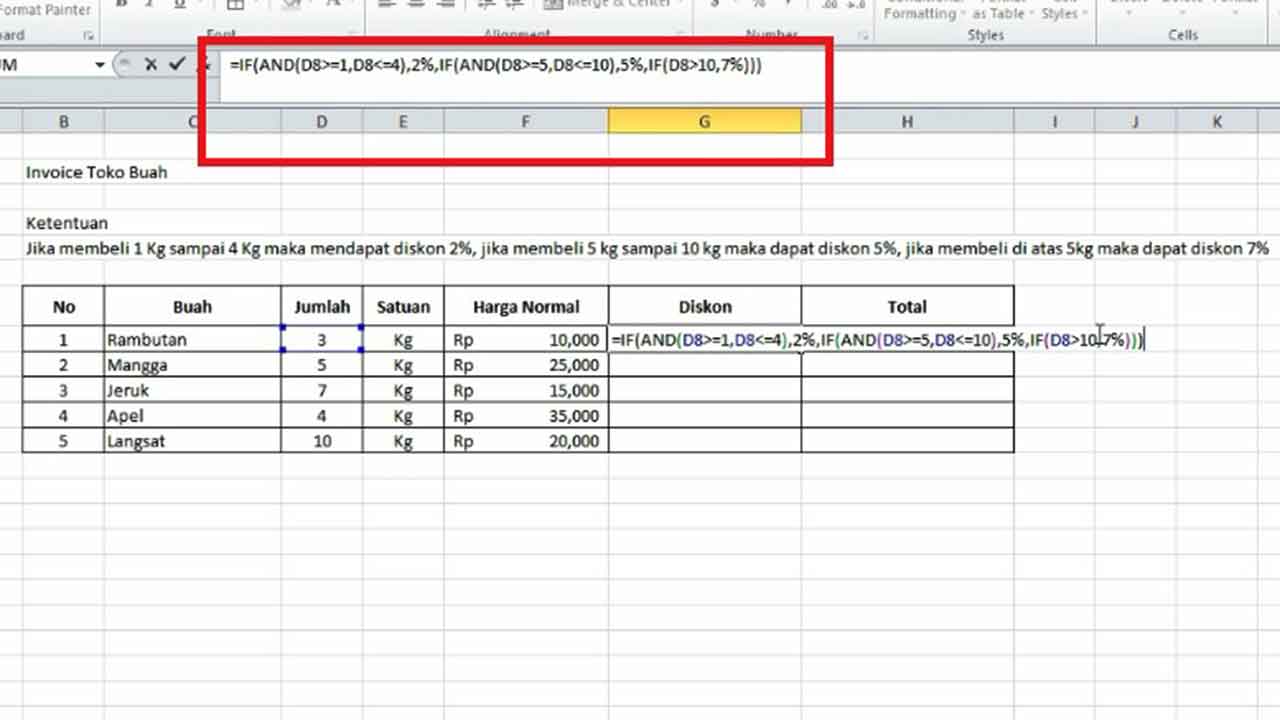Click the in-cell formula in Rambutan's Diskon cell

877,340
